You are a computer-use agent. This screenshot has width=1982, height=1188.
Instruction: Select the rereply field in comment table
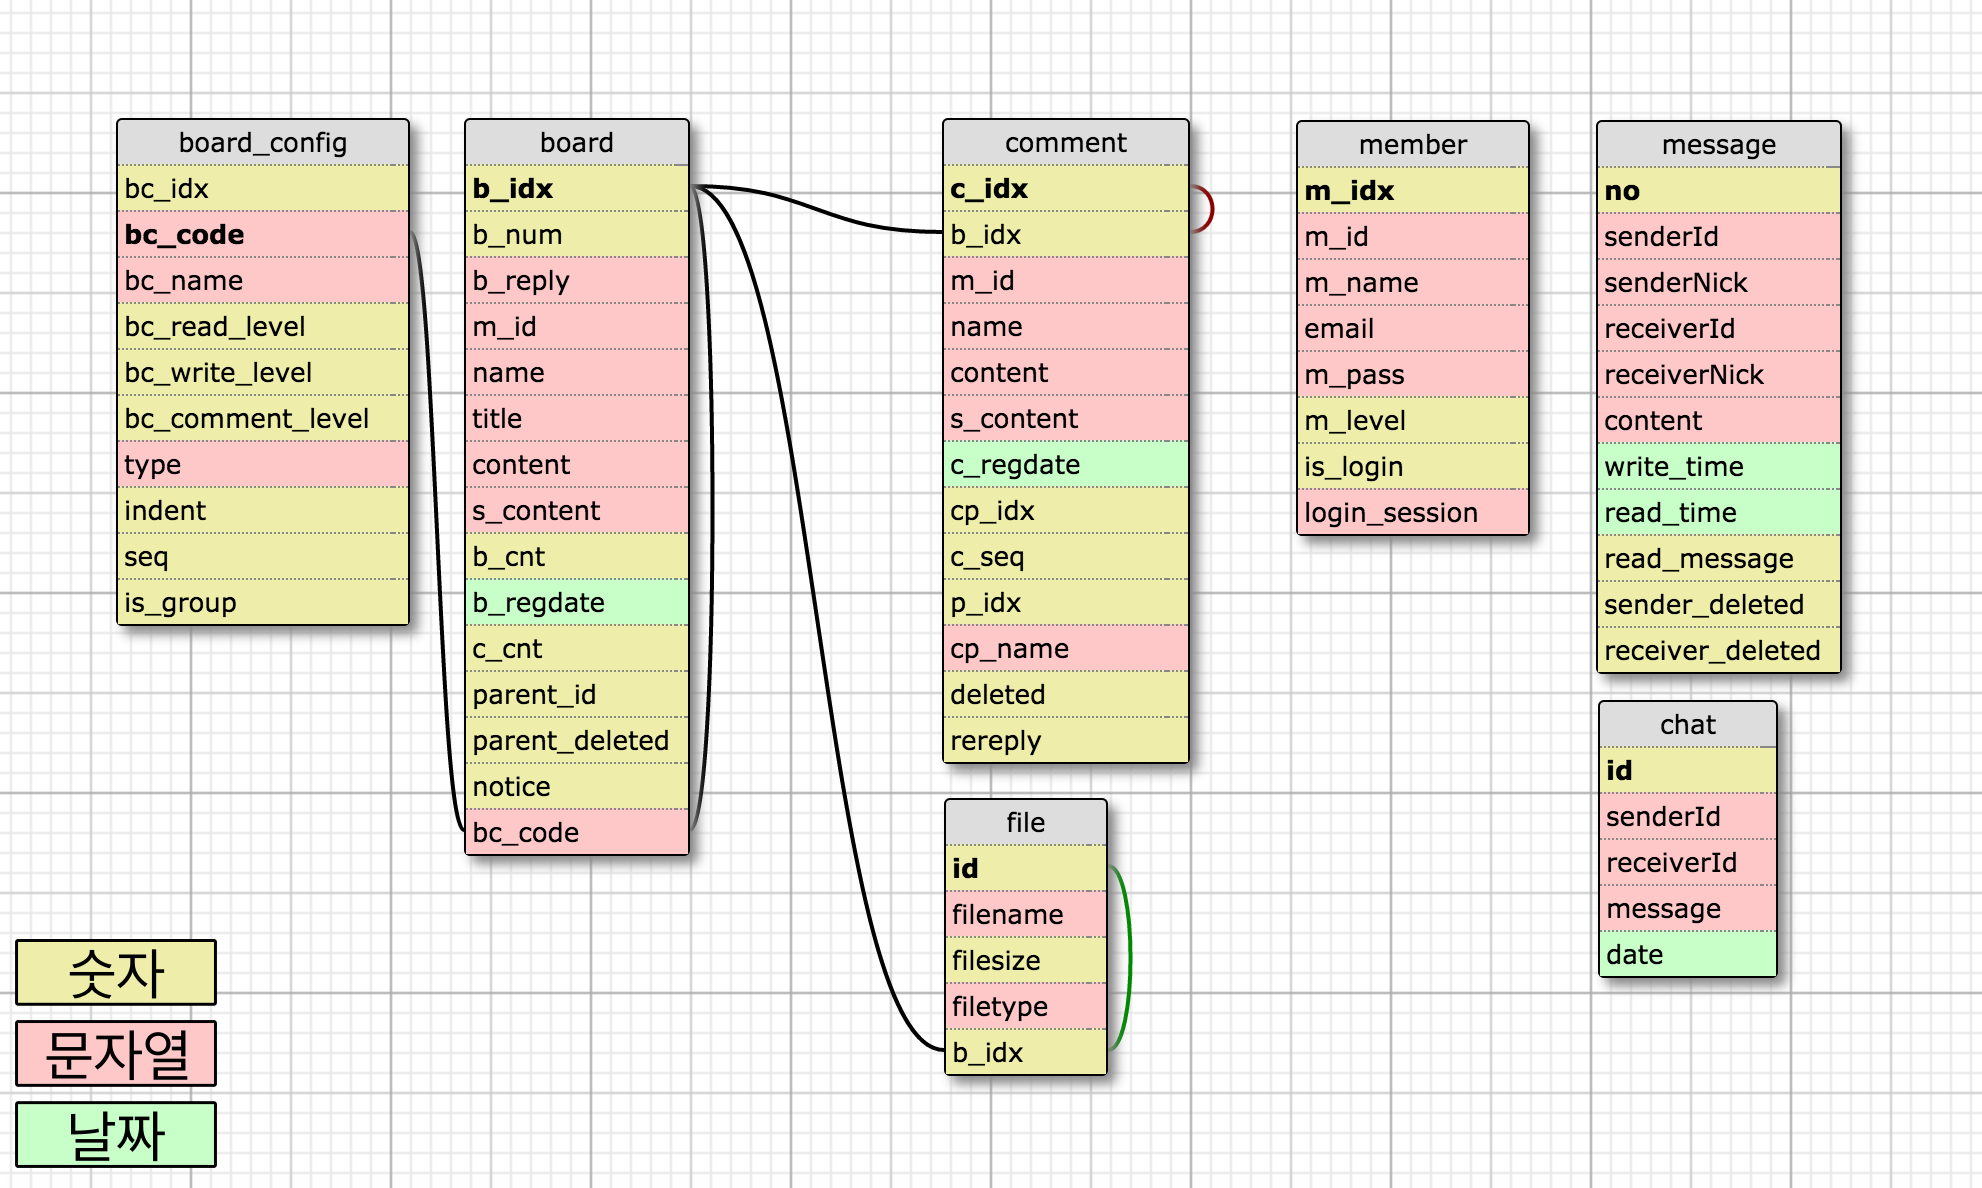pyautogui.click(x=1065, y=741)
